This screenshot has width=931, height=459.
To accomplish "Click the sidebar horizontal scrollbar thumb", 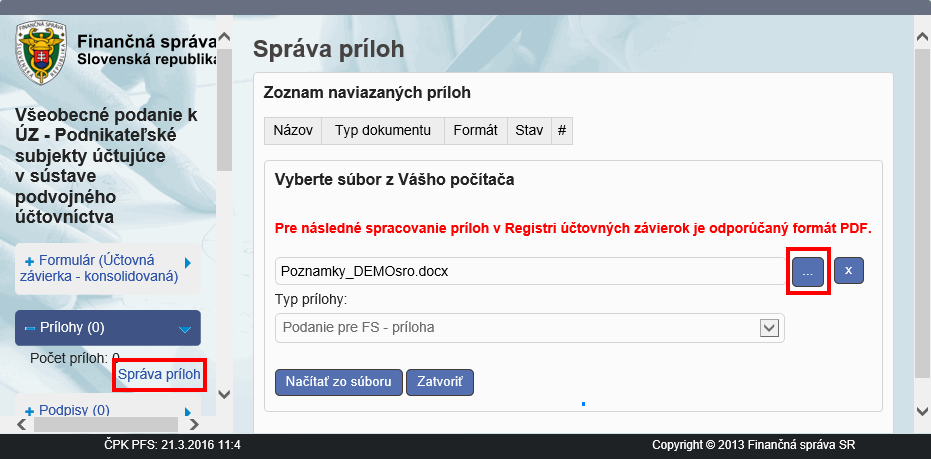I will coord(95,424).
